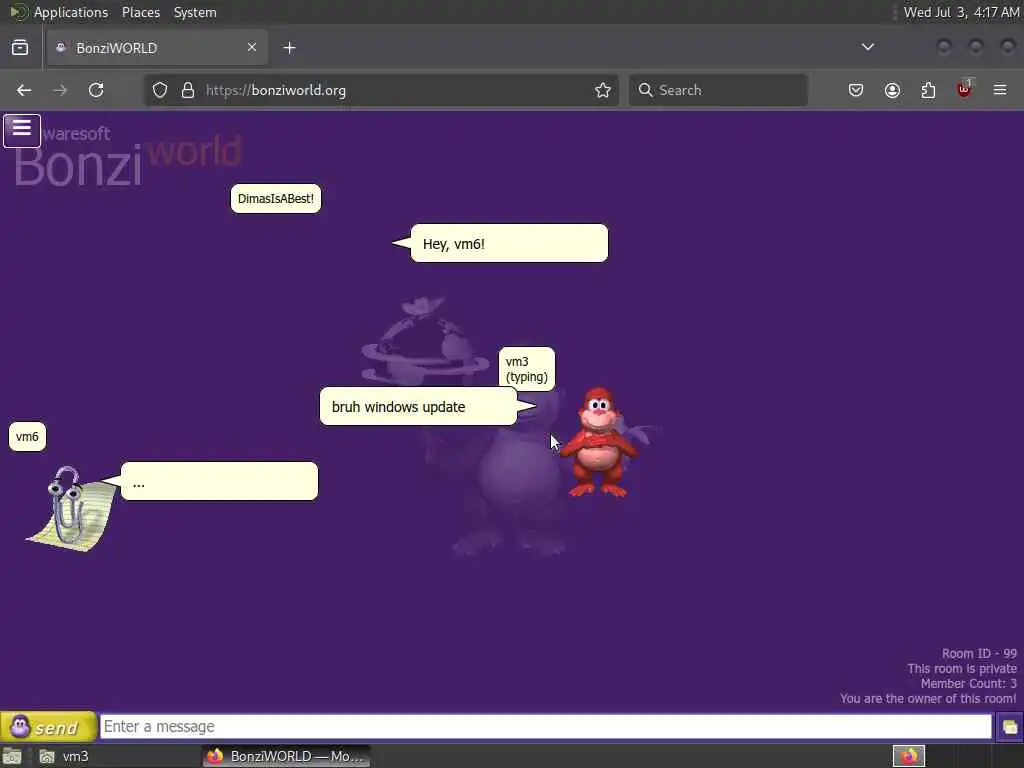This screenshot has height=768, width=1024.
Task: Click the vm3 (typing) name tag
Action: click(526, 369)
